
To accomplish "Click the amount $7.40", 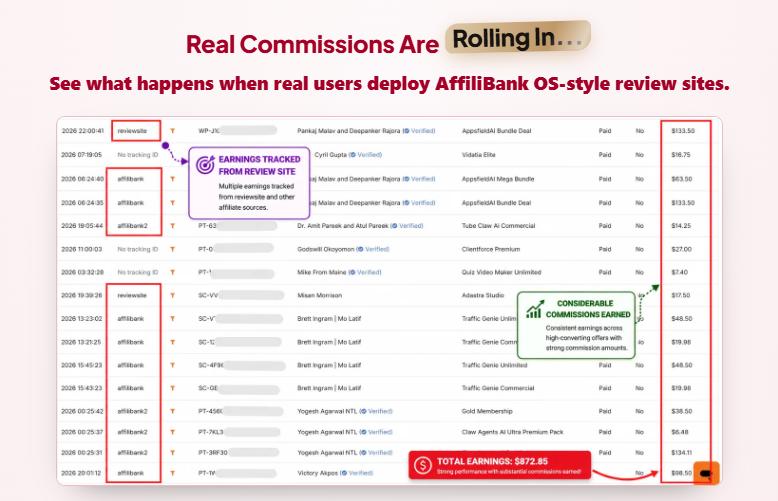I will pyautogui.click(x=680, y=272).
